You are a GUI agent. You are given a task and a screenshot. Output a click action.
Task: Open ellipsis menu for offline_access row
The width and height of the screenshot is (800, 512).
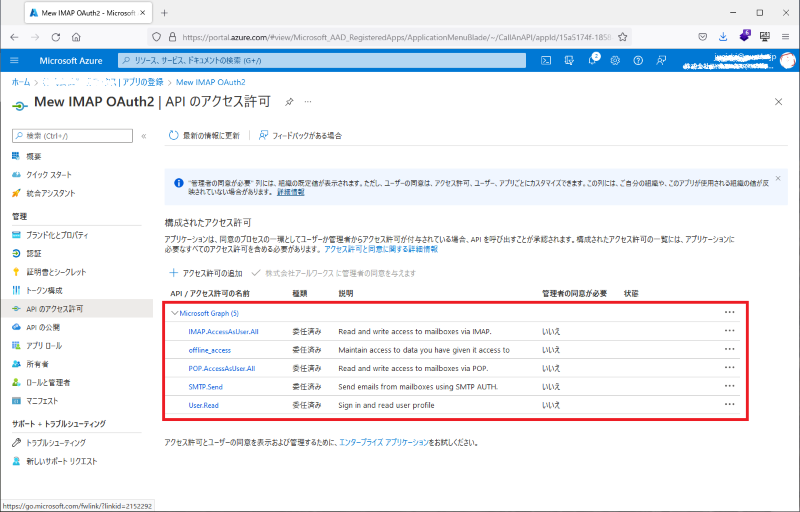coord(730,349)
